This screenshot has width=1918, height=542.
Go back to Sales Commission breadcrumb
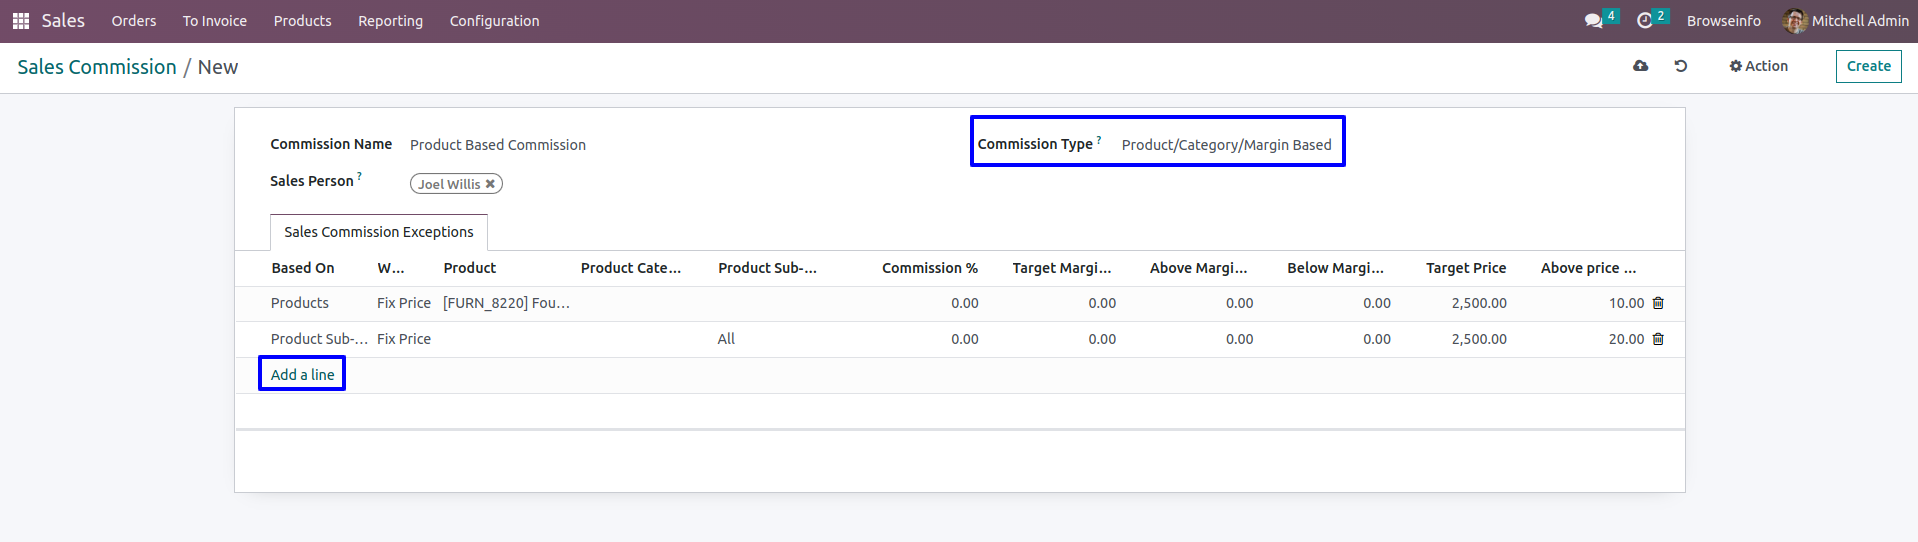pyautogui.click(x=97, y=67)
